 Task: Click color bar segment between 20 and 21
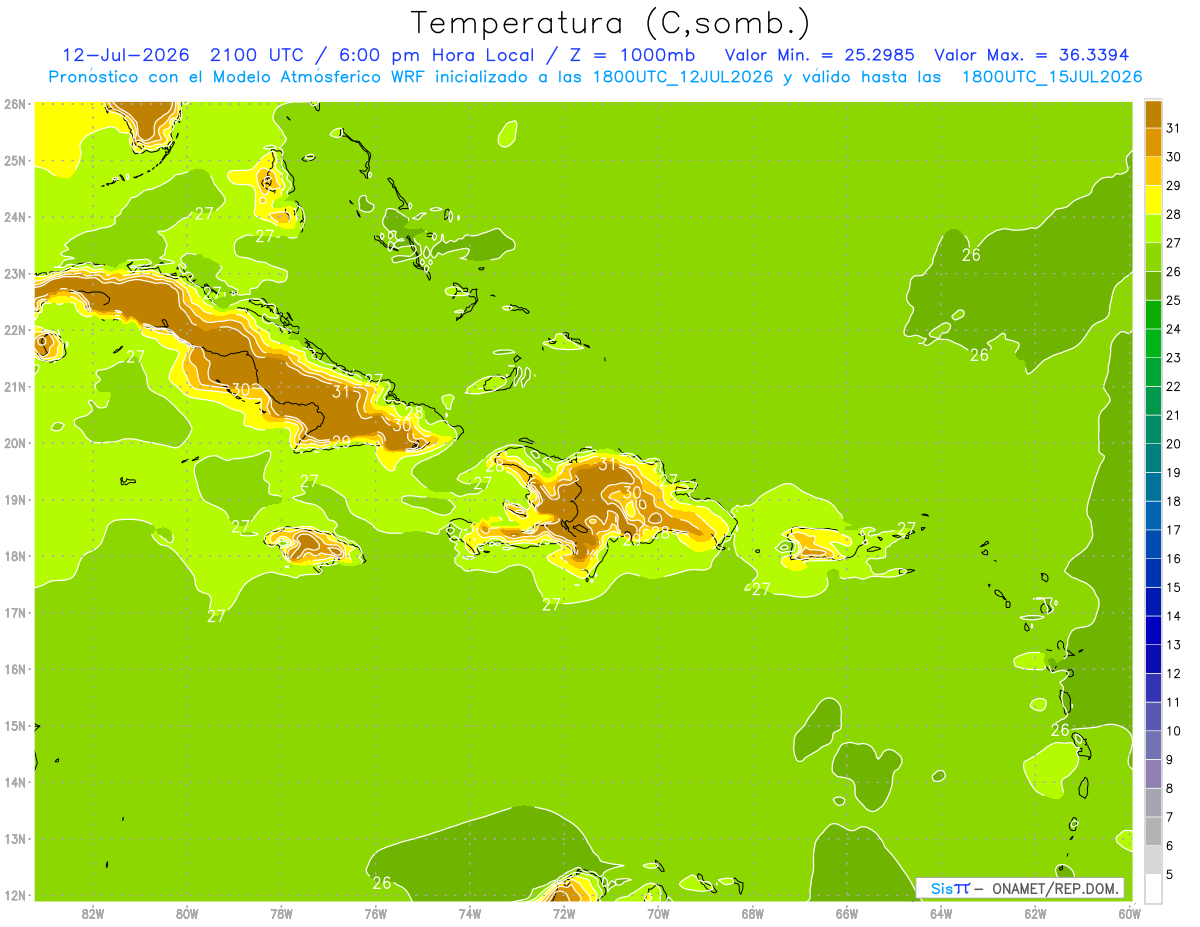point(1153,430)
